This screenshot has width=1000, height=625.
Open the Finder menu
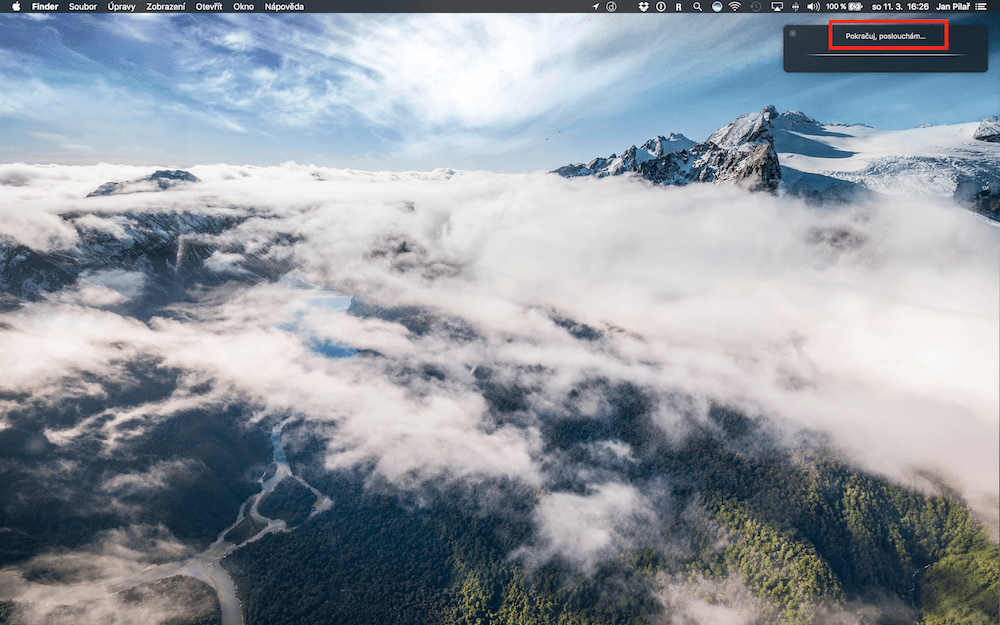tap(45, 6)
